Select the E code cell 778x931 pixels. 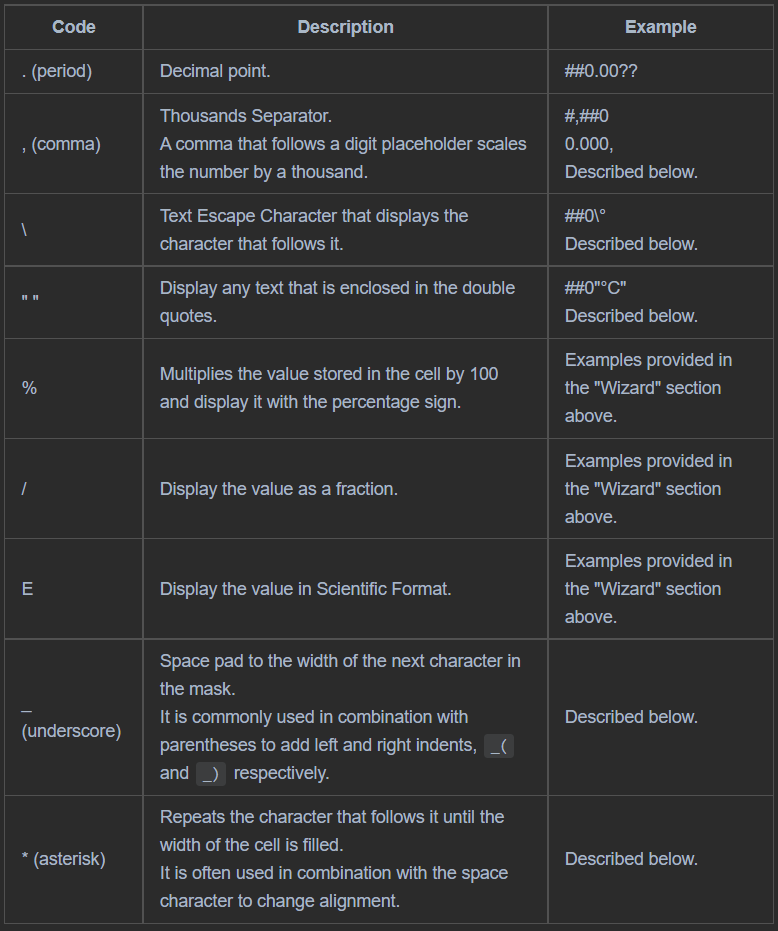(27, 589)
